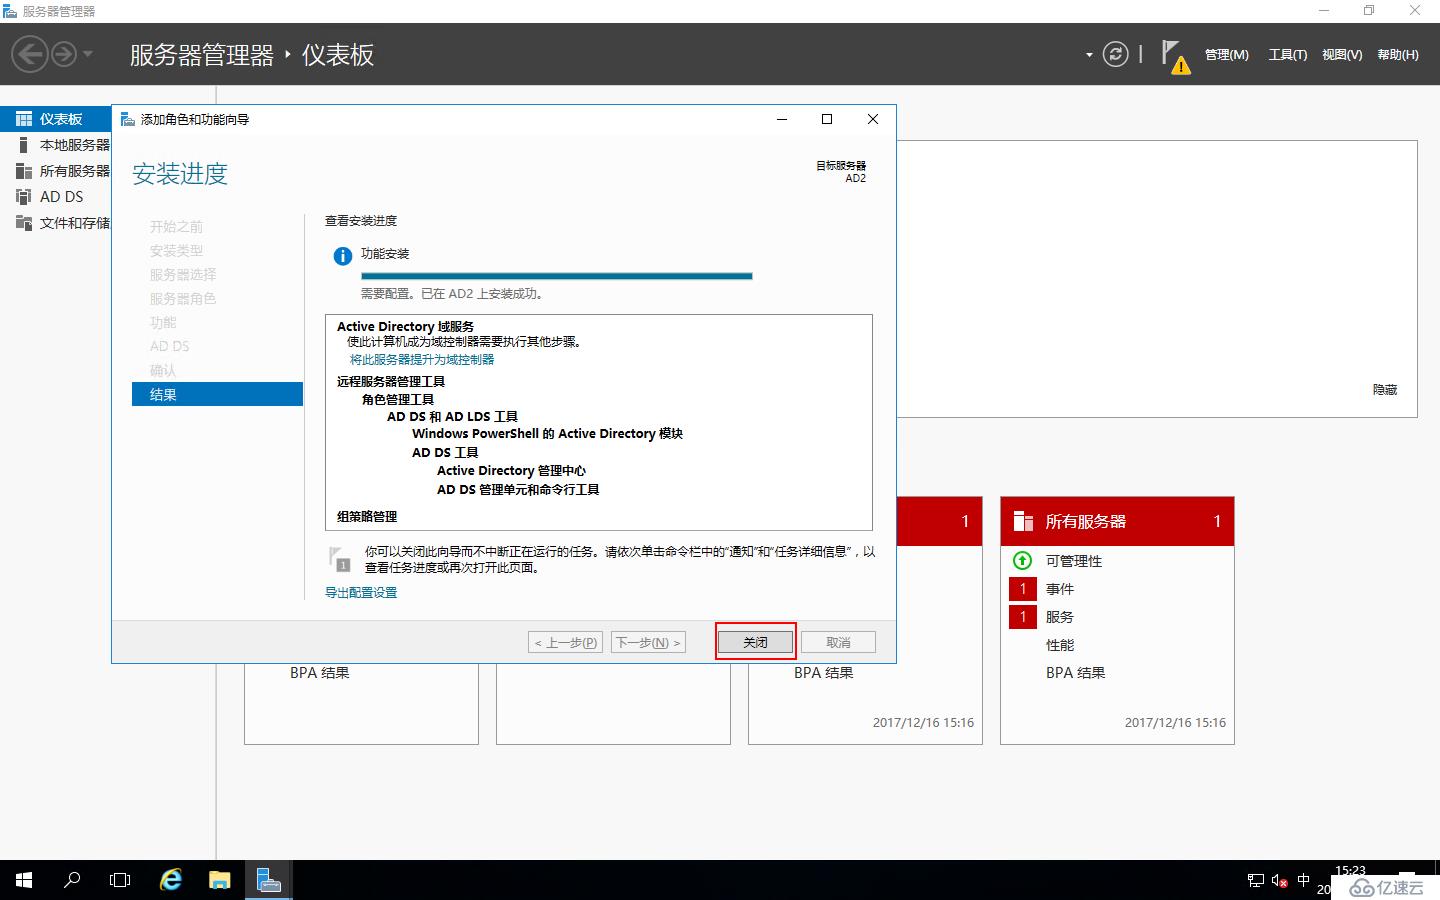Launch Internet Explorer from the taskbar
Viewport: 1440px width, 900px height.
171,880
